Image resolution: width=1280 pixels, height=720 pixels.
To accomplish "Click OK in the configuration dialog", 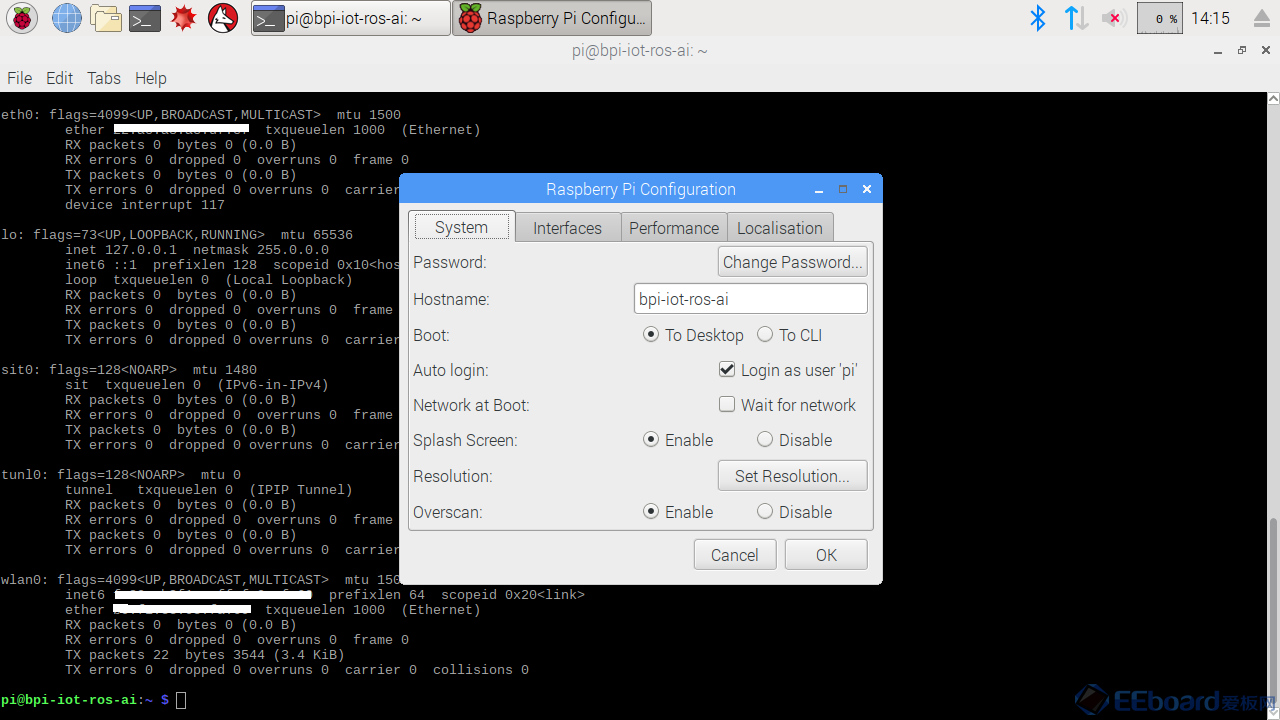I will pos(826,555).
